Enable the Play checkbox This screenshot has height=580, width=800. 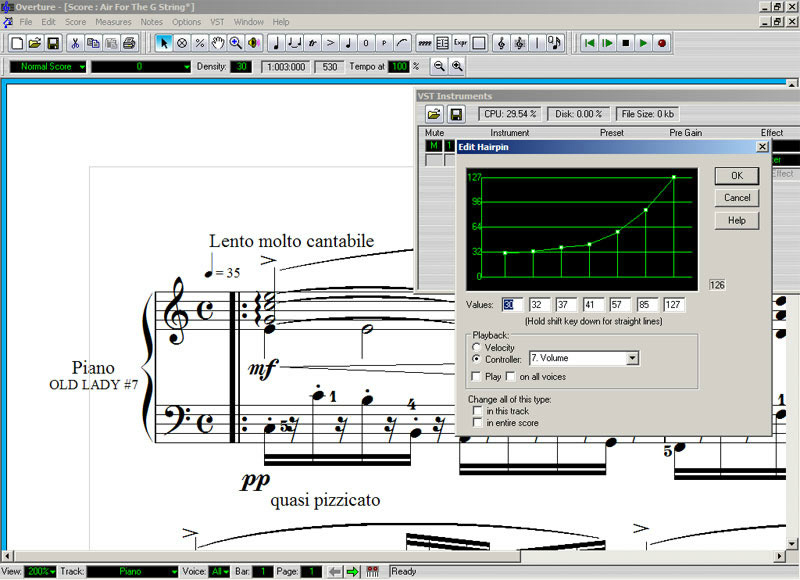coord(476,377)
